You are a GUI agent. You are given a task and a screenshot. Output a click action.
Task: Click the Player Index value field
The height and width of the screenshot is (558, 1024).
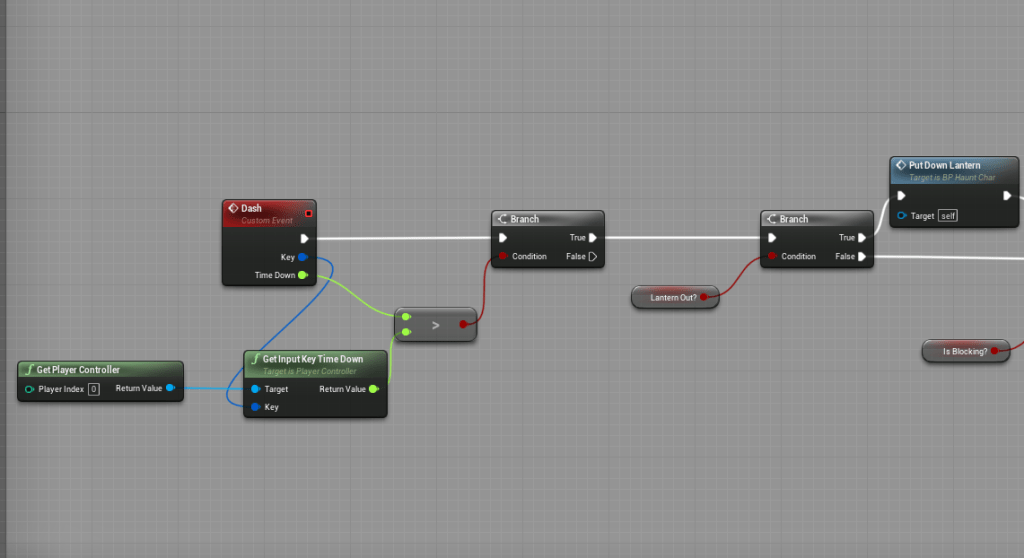93,389
